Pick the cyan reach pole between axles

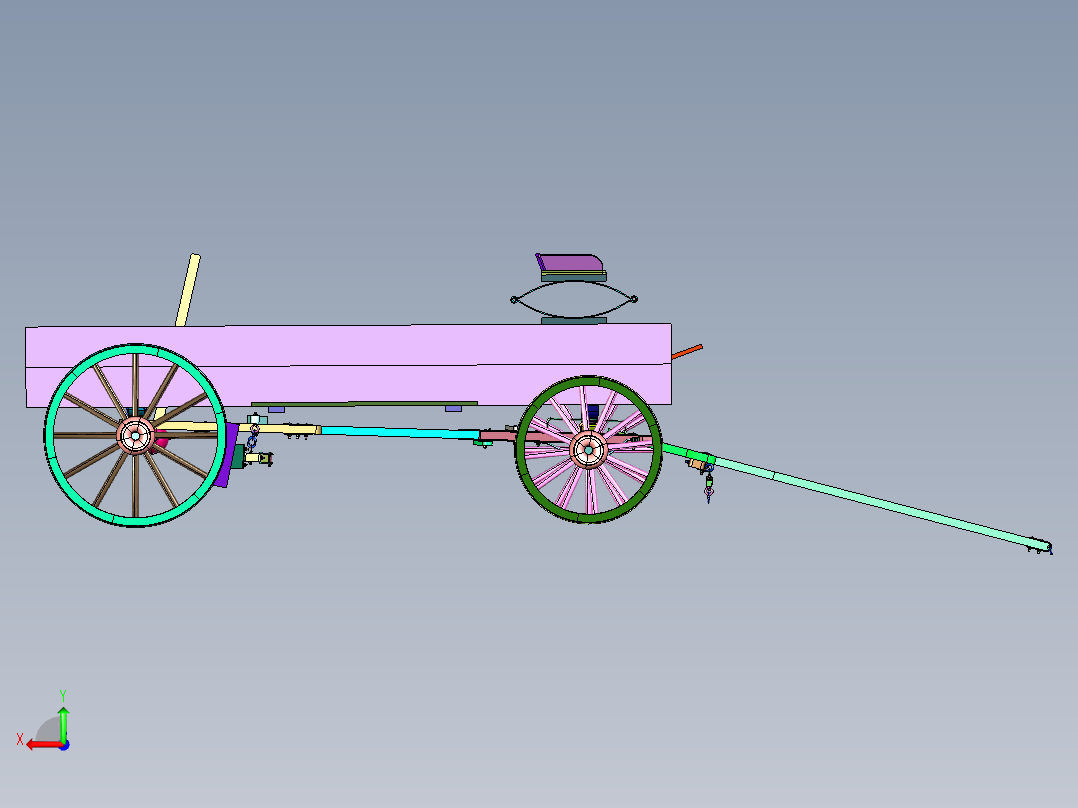click(x=400, y=433)
